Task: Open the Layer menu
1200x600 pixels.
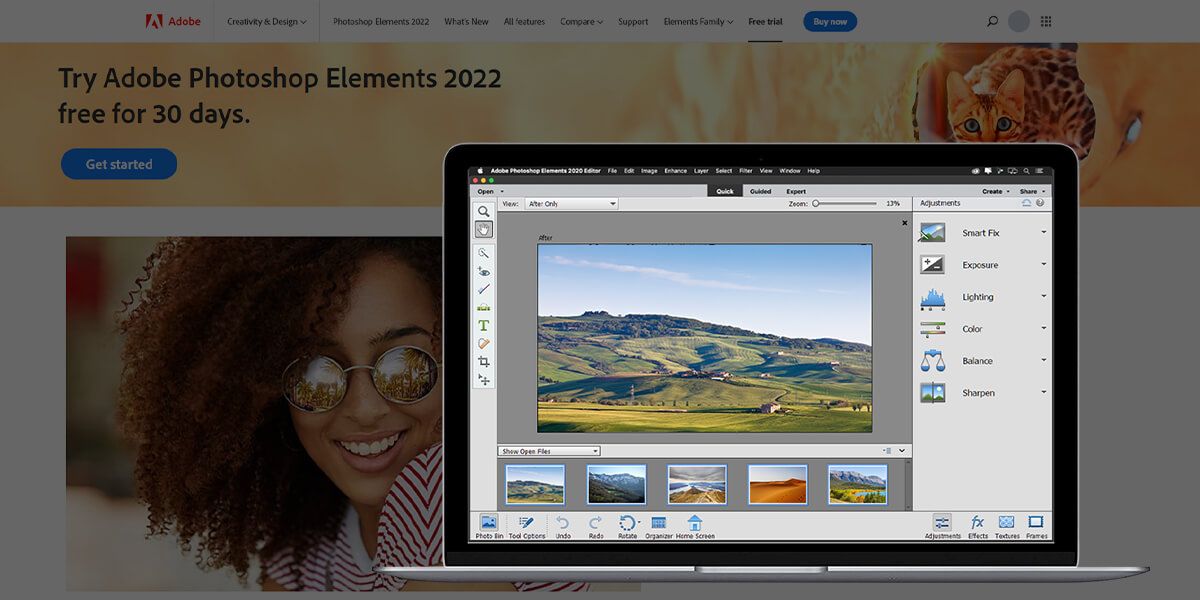Action: coord(701,171)
